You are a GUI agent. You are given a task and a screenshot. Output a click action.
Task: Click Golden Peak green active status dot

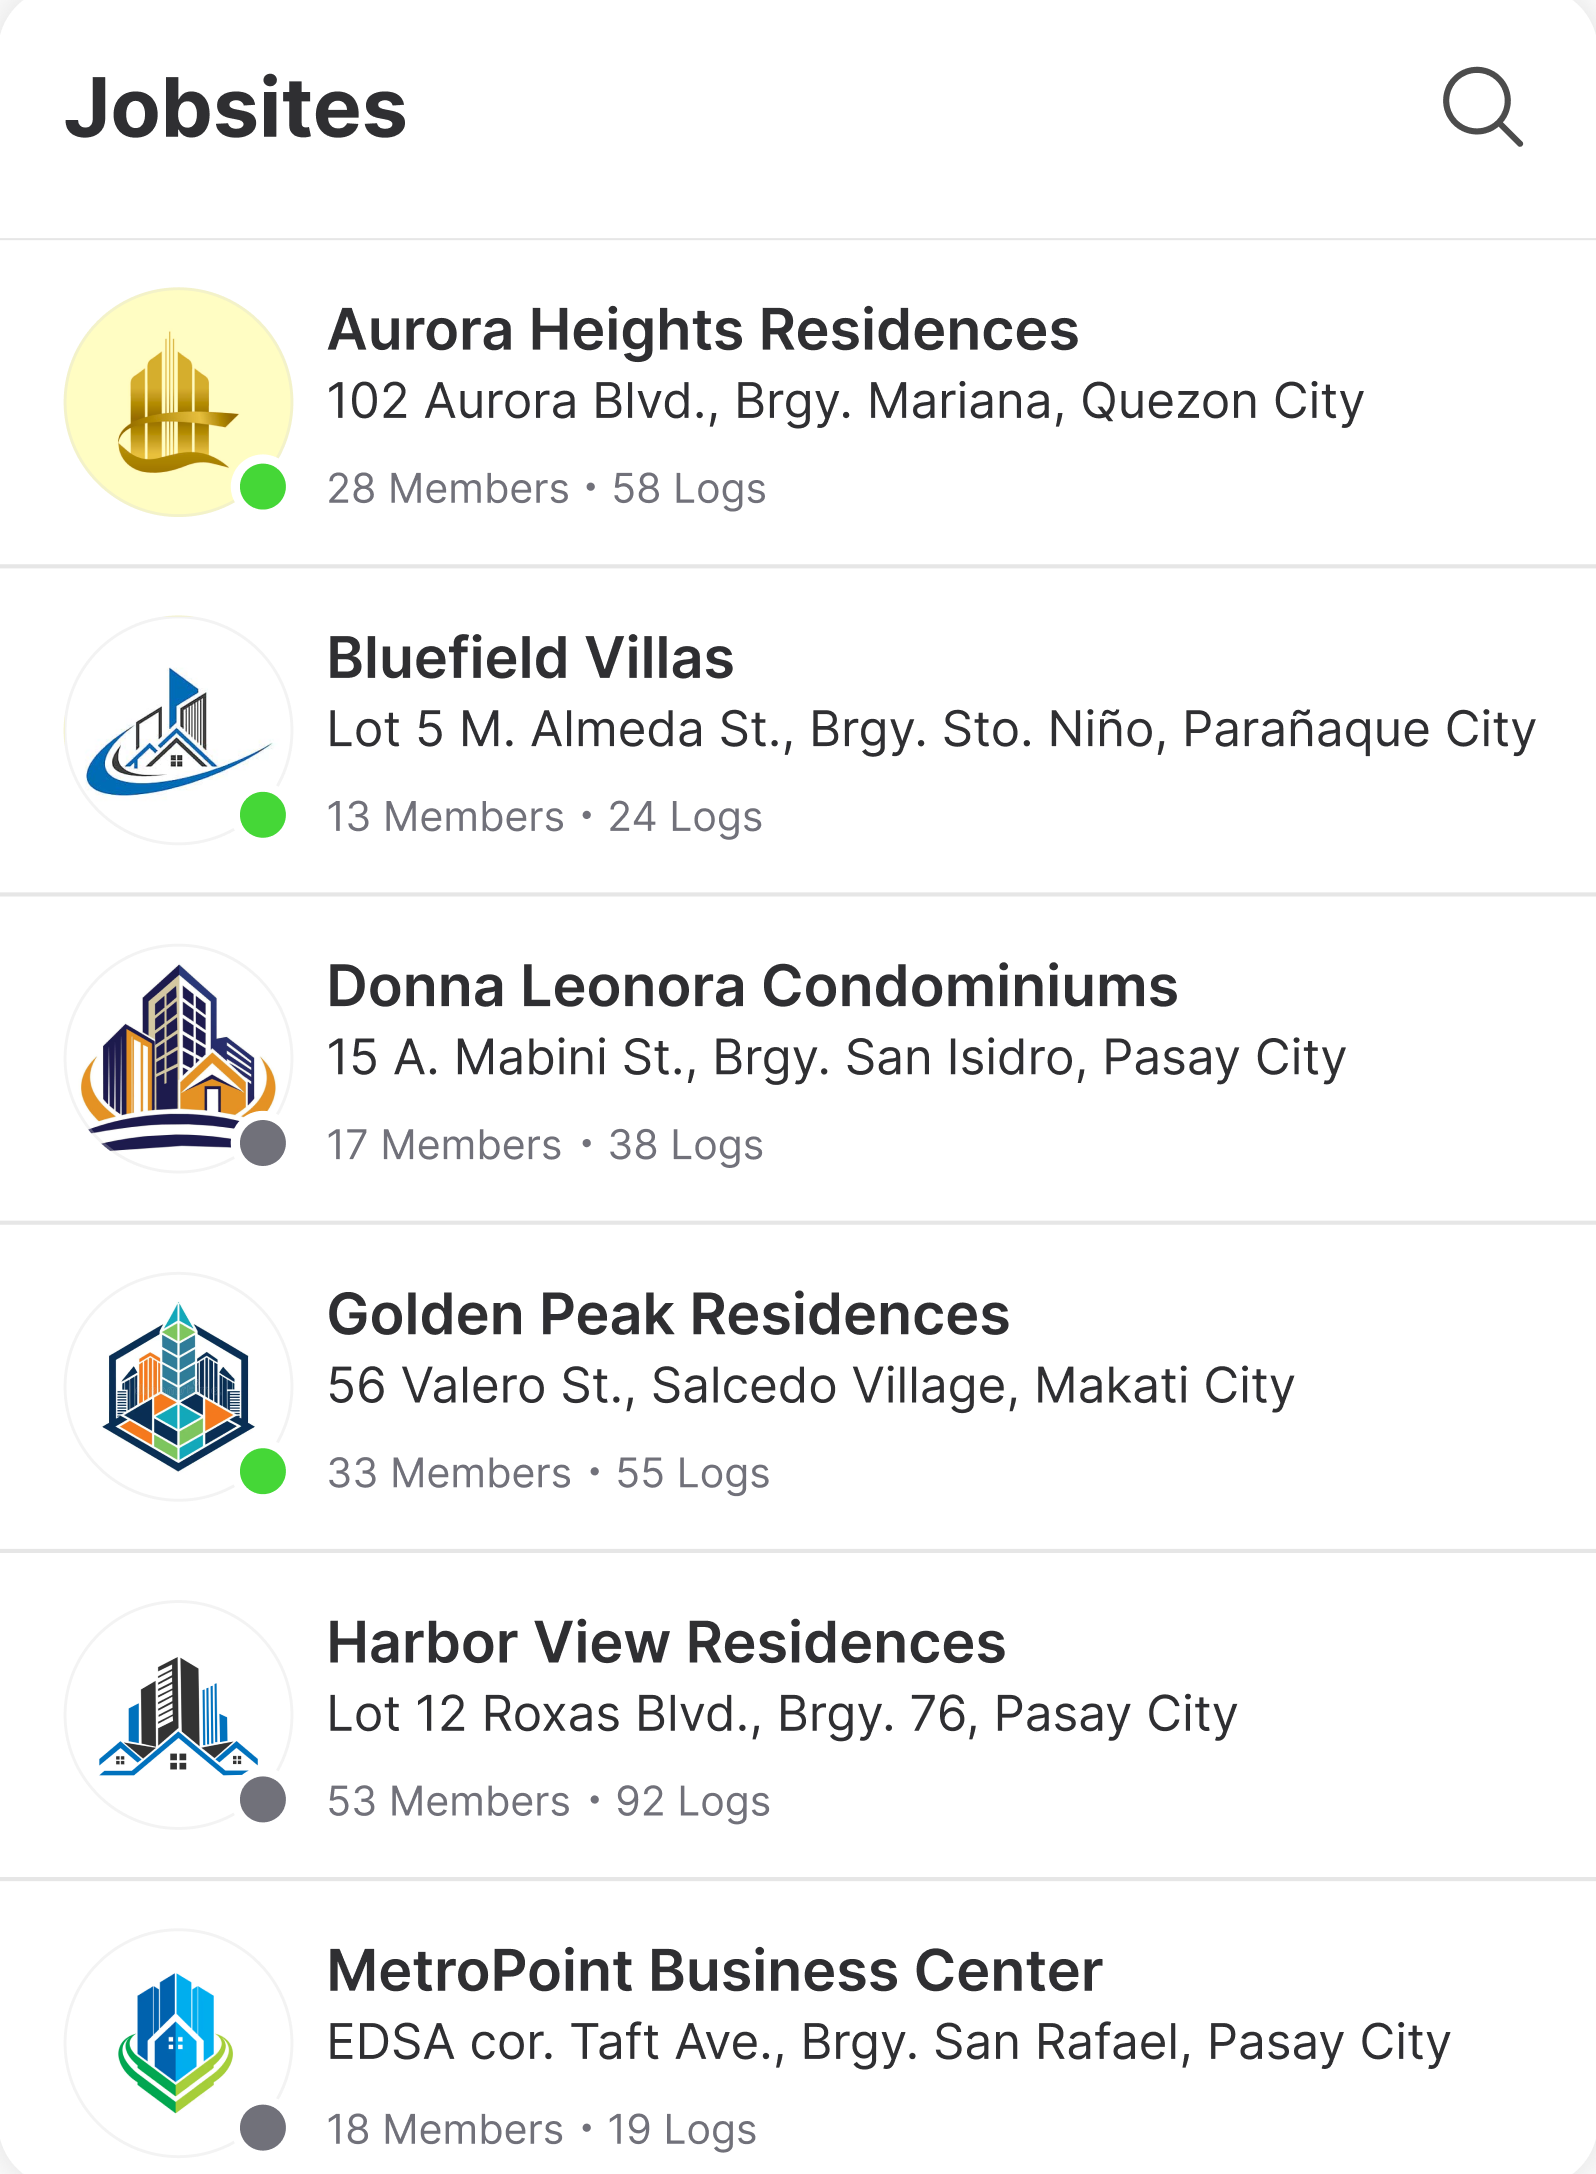coord(263,1471)
